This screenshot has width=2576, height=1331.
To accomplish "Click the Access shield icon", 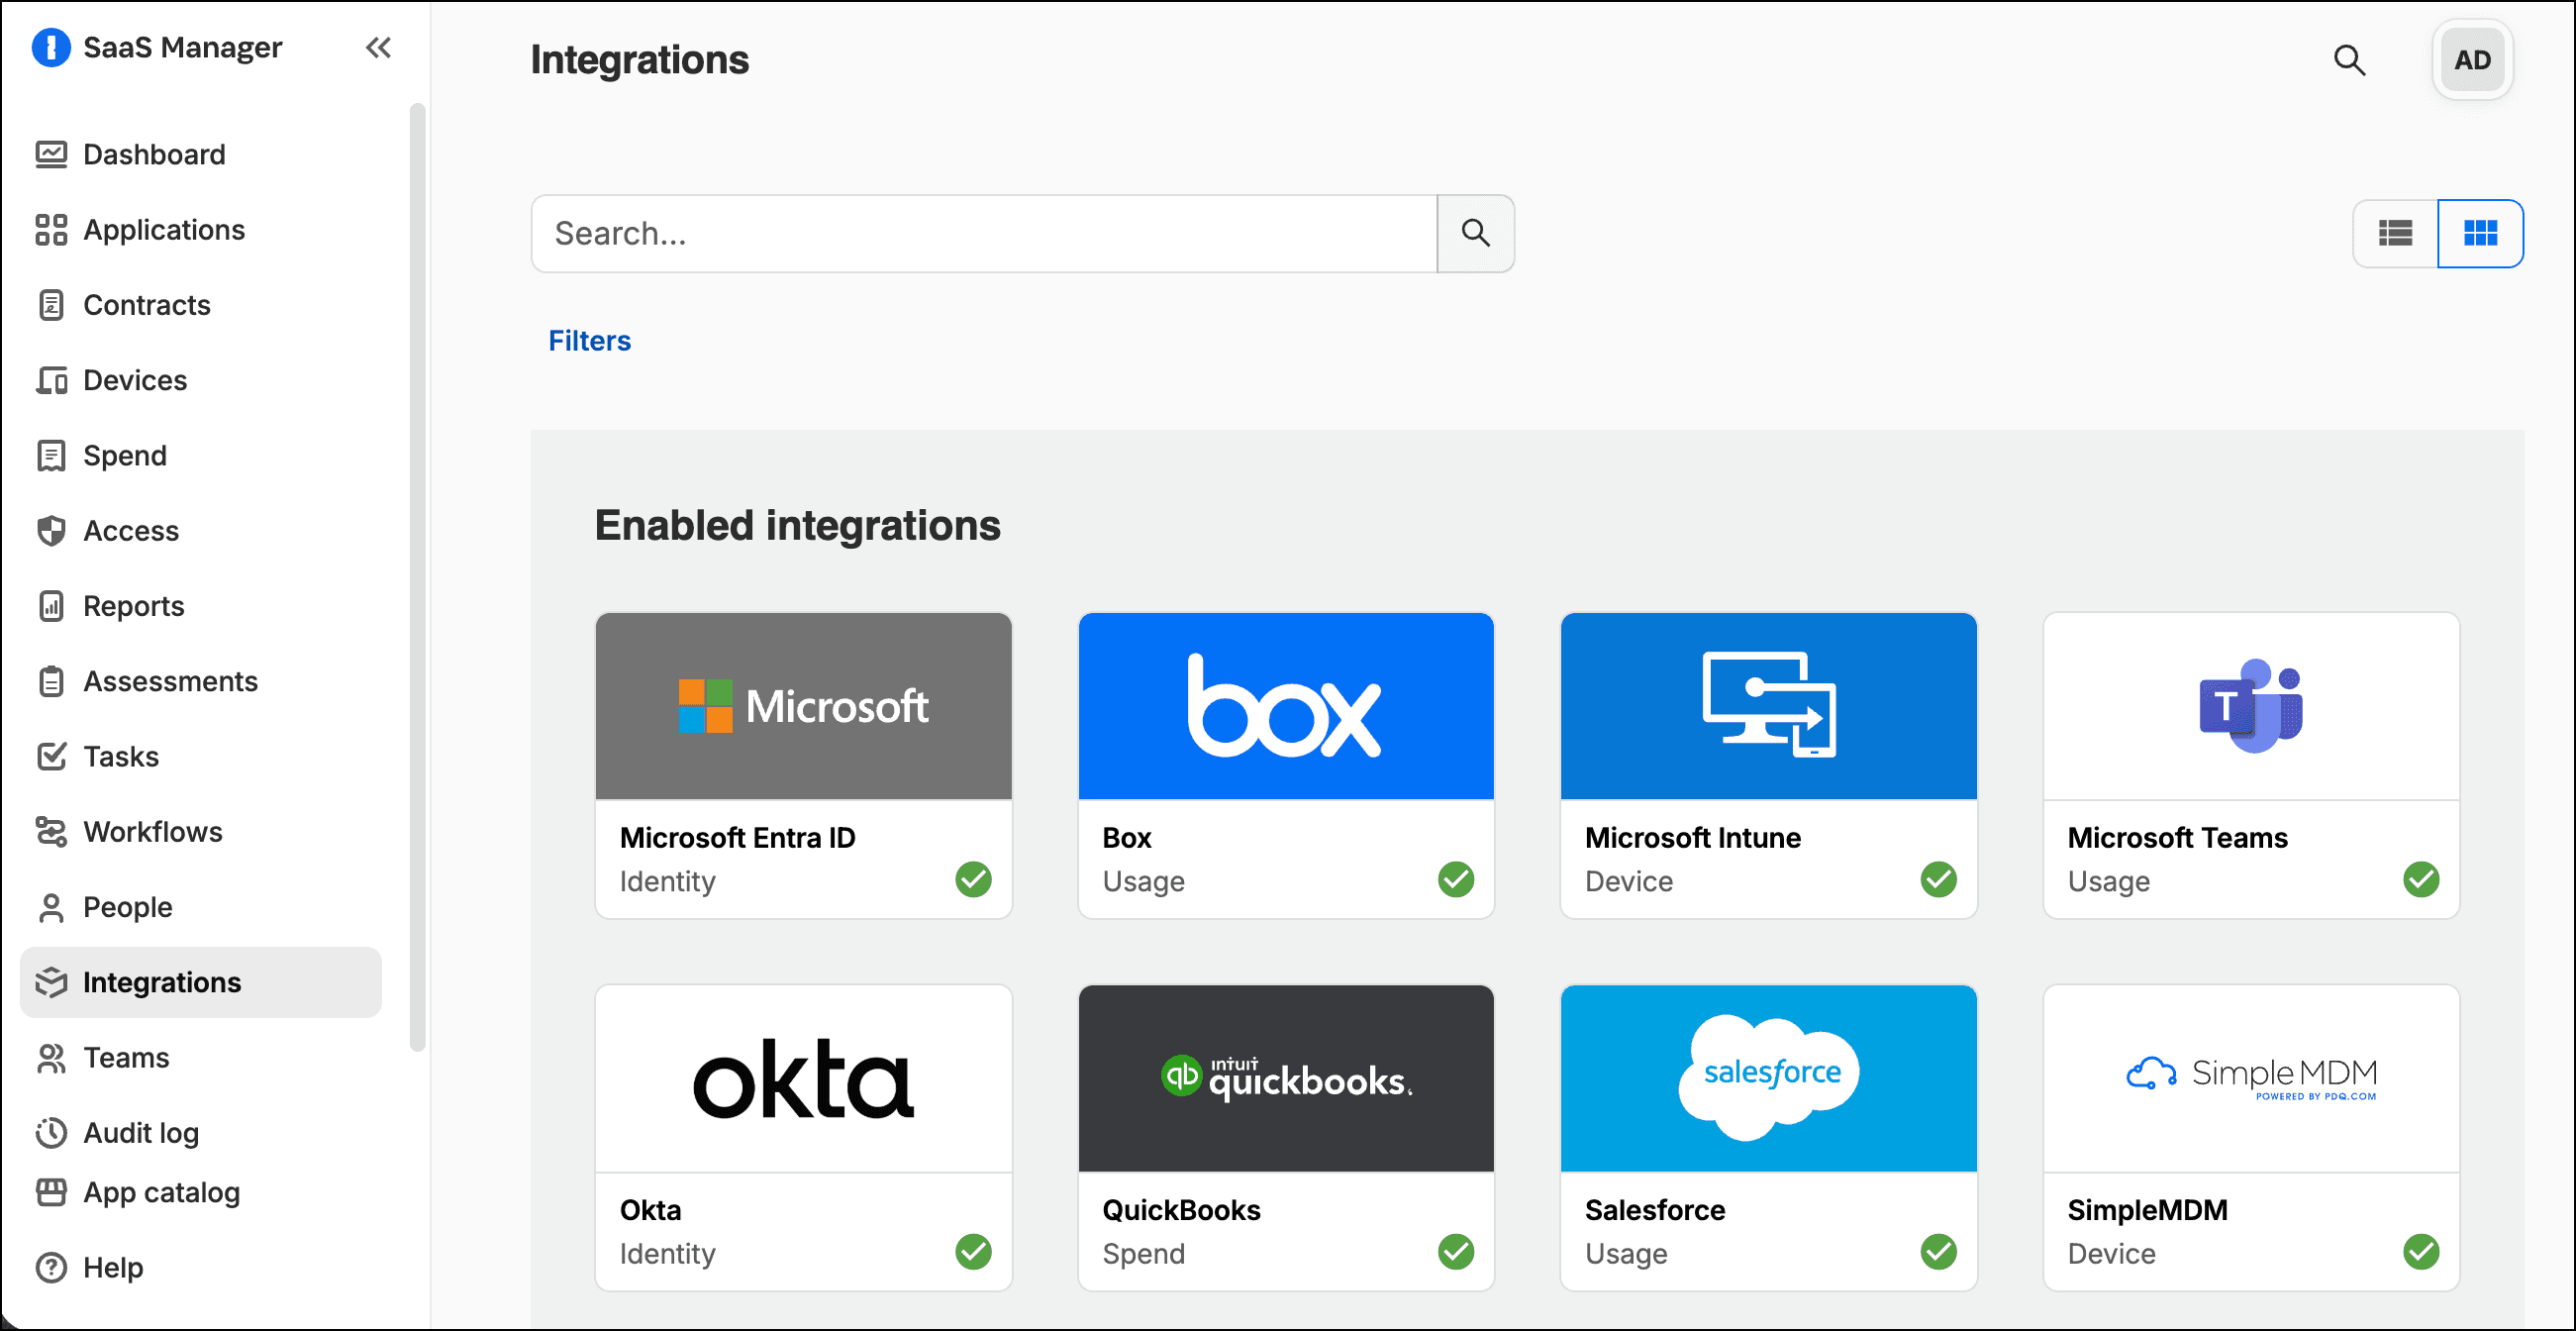I will tap(51, 531).
